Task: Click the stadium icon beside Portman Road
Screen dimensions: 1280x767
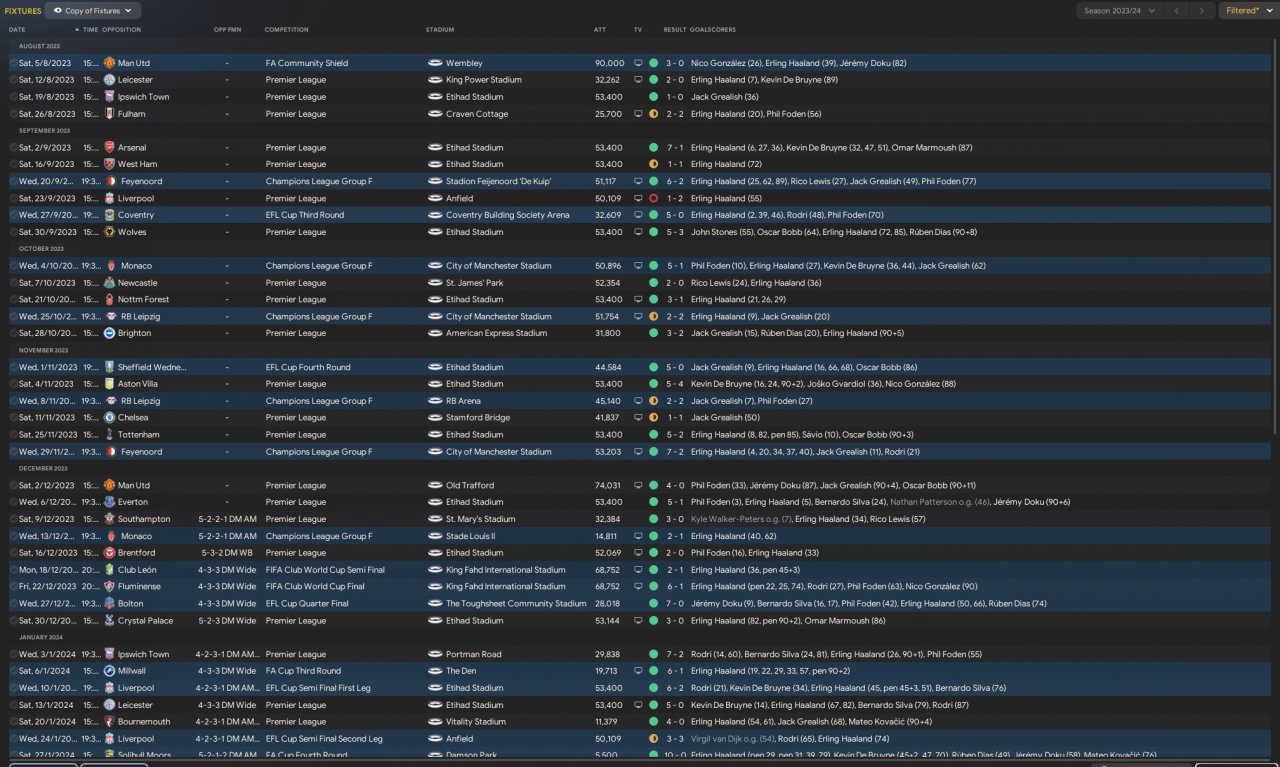Action: (434, 655)
